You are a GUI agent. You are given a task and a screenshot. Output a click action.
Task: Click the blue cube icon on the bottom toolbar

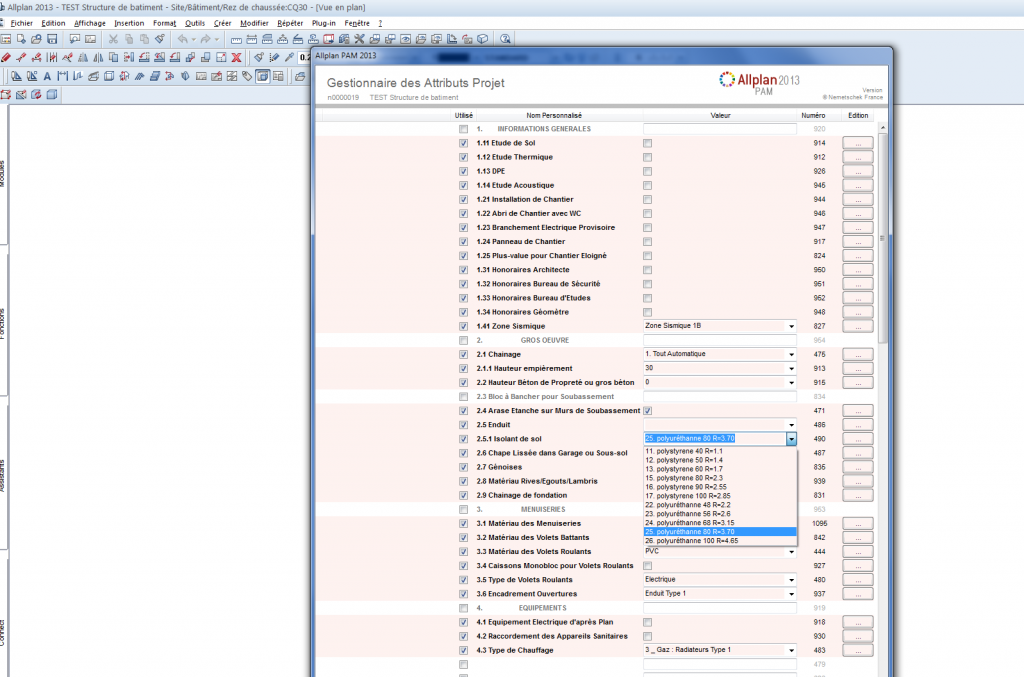[52, 95]
